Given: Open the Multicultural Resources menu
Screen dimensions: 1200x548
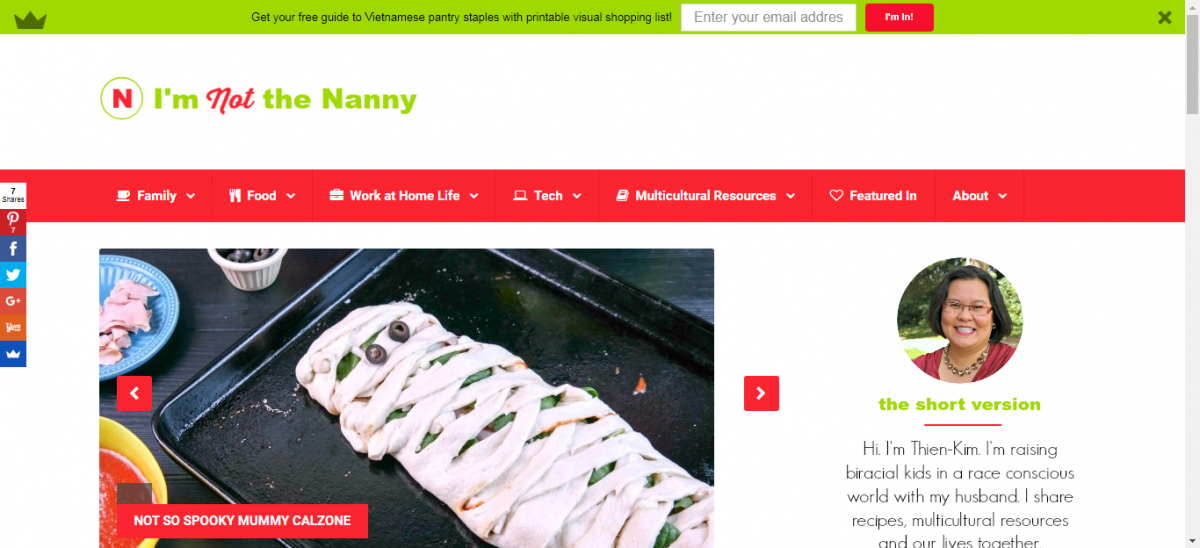Looking at the screenshot, I should point(705,196).
